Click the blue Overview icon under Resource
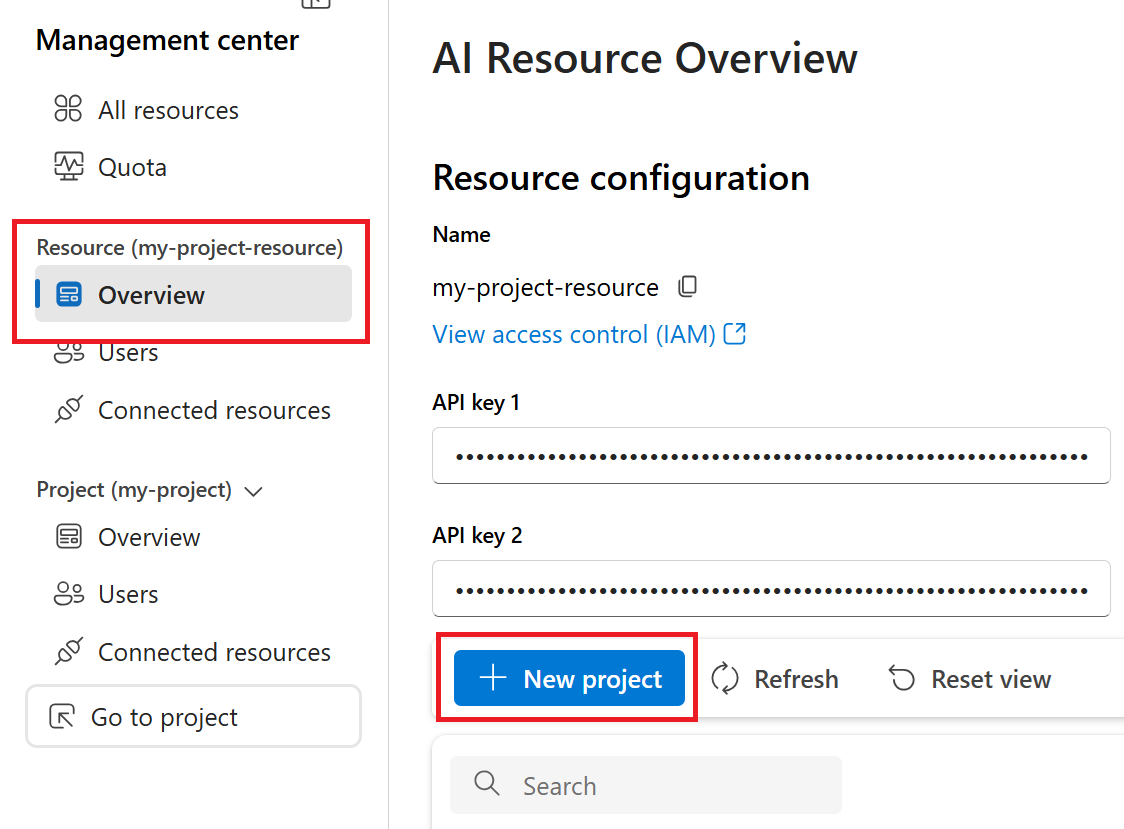 pos(69,295)
